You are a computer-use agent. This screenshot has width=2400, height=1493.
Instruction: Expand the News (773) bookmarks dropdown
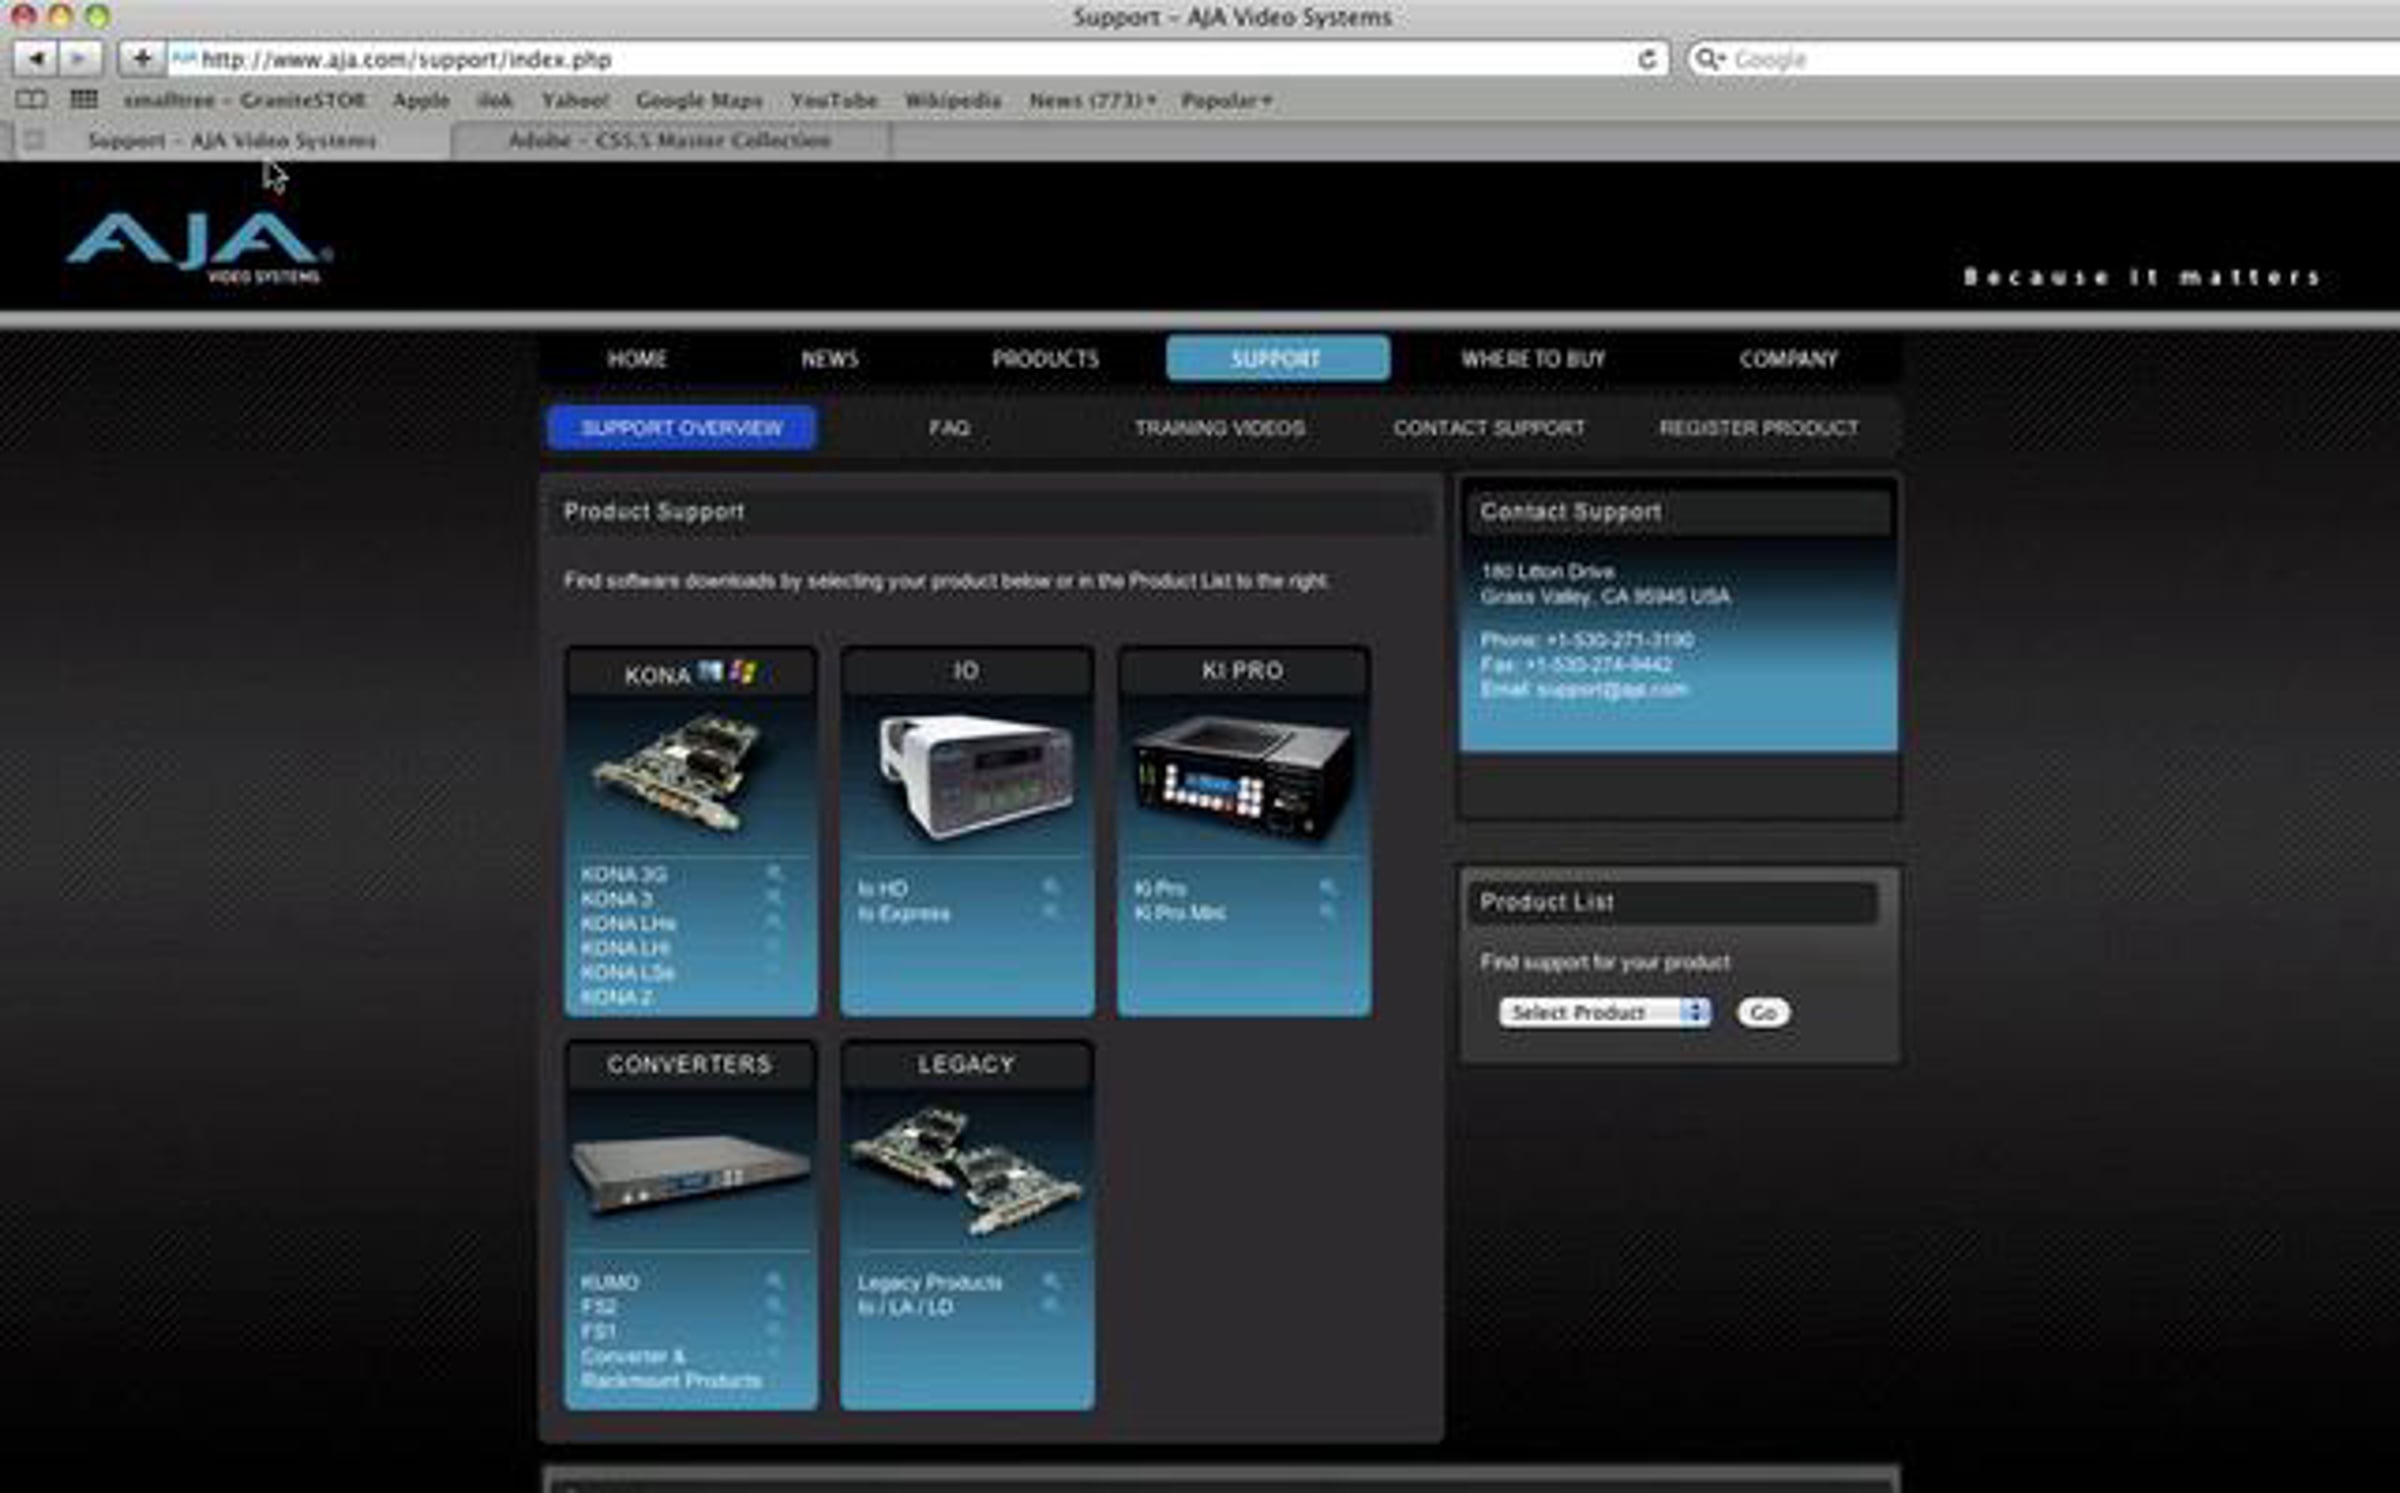click(x=1093, y=100)
